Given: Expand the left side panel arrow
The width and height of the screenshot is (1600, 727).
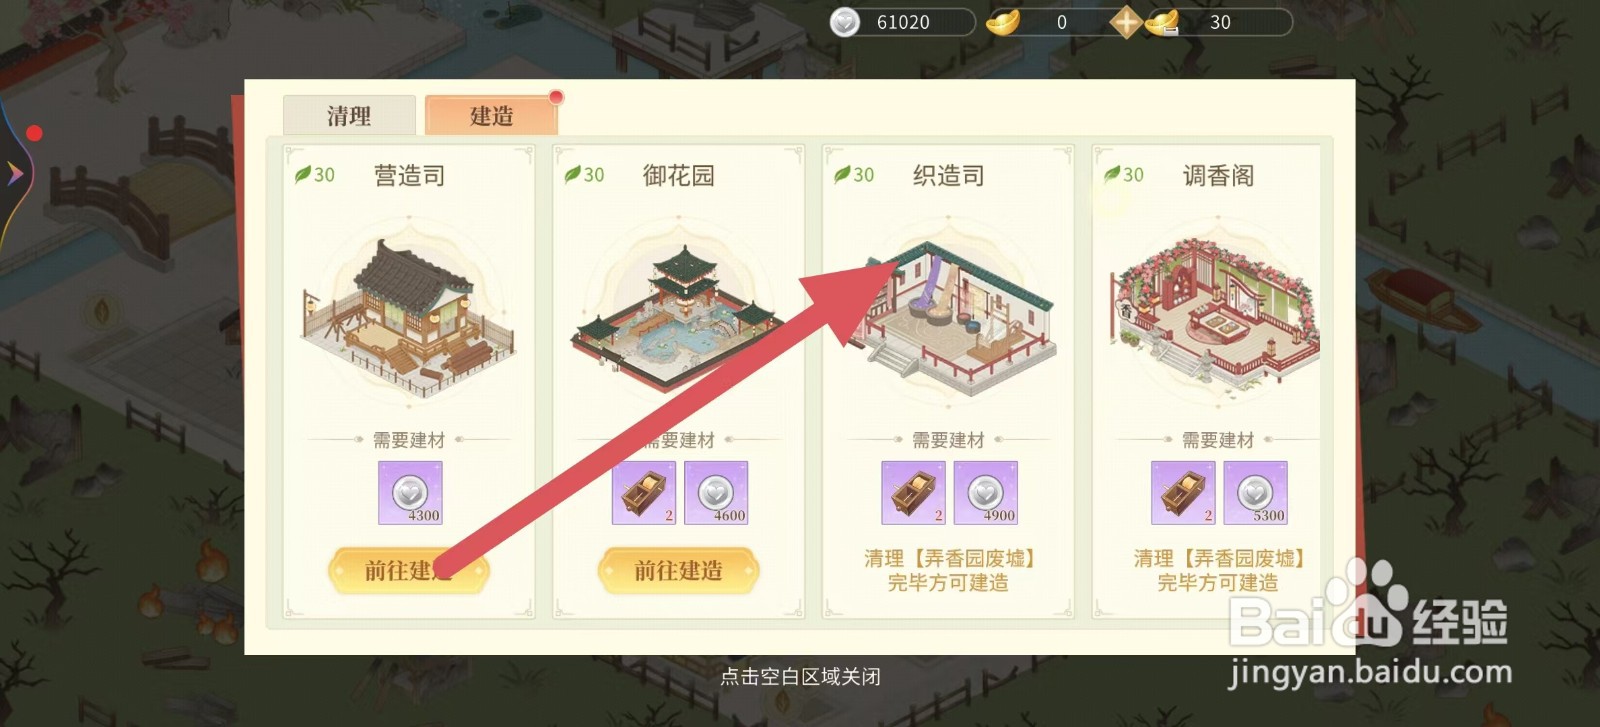Looking at the screenshot, I should [x=15, y=173].
